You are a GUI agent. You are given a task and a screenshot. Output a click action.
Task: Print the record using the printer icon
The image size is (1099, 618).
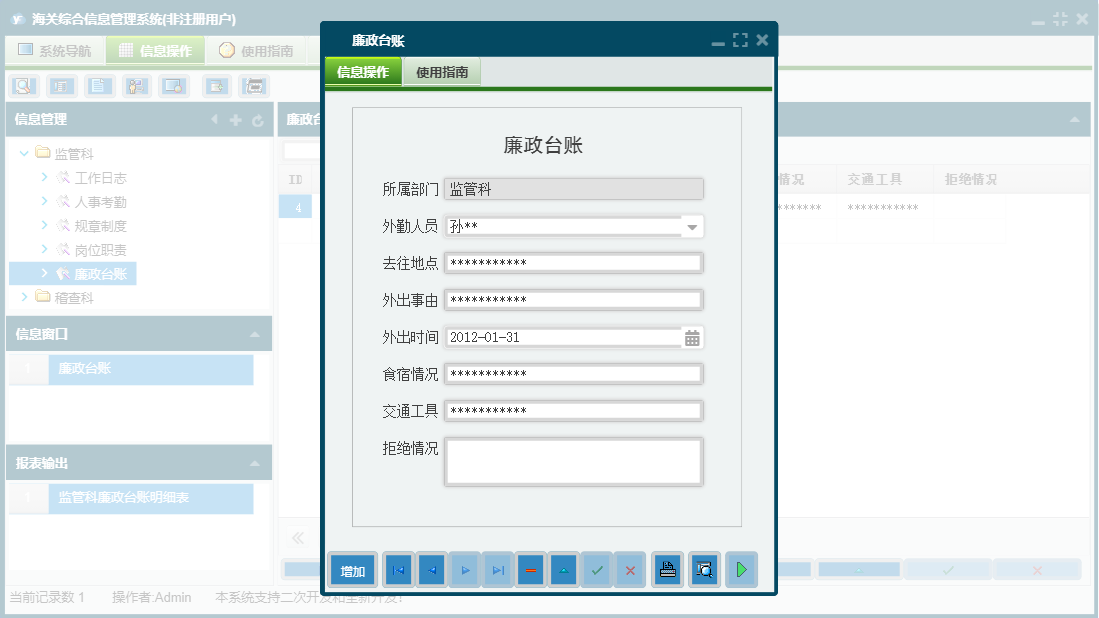tap(667, 569)
